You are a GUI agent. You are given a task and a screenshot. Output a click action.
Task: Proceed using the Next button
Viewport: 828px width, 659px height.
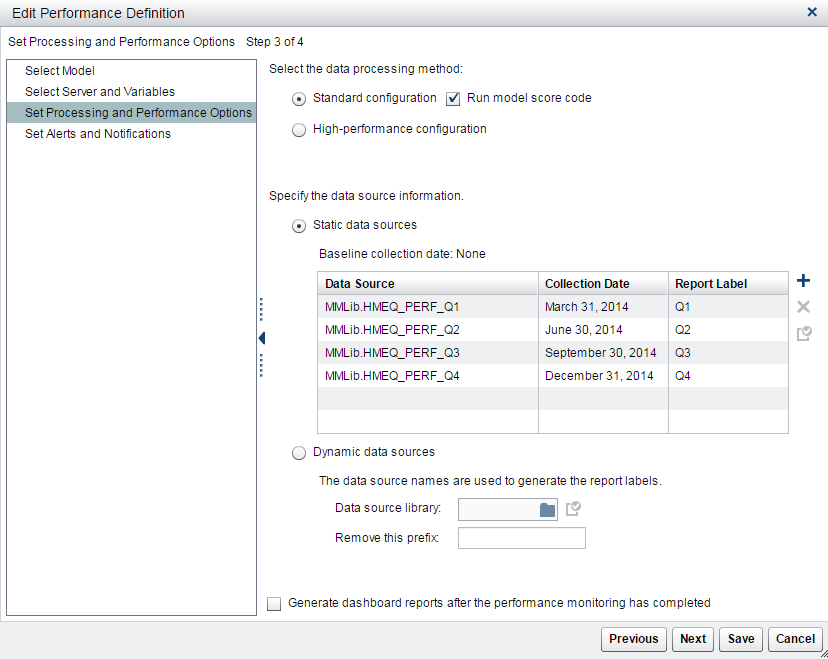point(692,639)
